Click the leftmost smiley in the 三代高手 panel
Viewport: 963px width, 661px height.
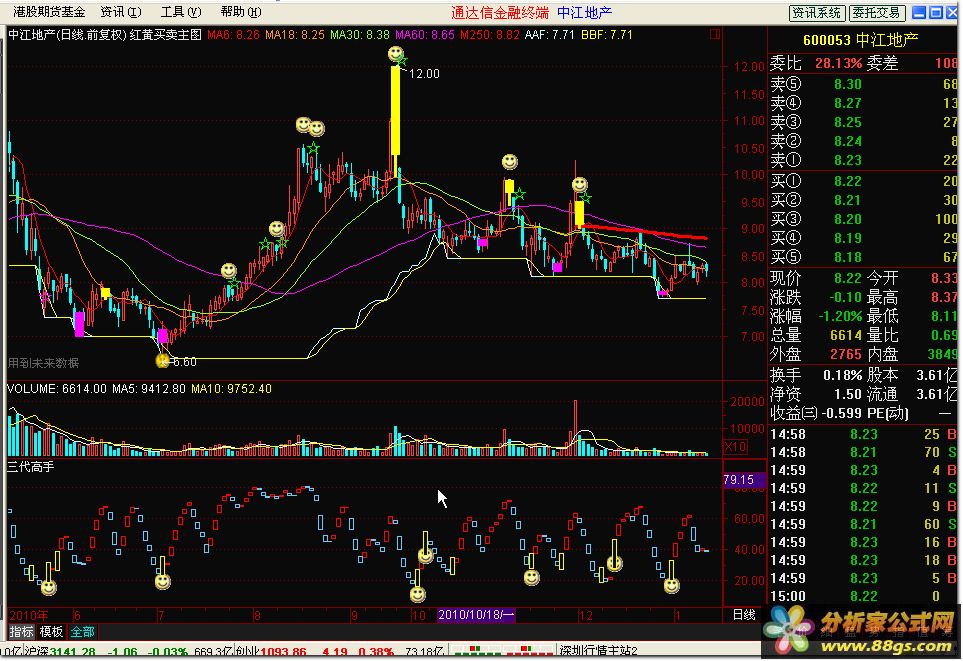pyautogui.click(x=49, y=588)
